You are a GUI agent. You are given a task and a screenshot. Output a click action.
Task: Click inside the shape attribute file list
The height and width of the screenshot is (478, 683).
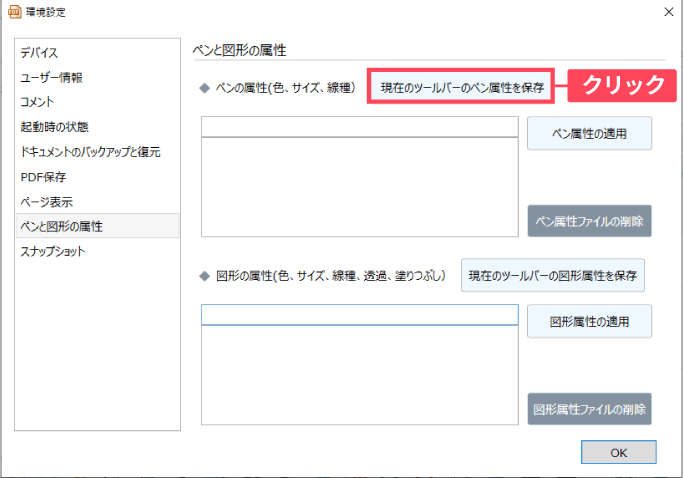[359, 375]
